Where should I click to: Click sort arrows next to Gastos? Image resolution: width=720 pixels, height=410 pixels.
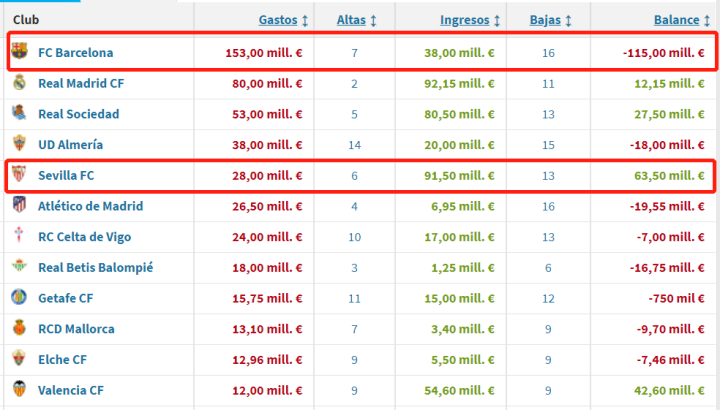[x=305, y=21]
